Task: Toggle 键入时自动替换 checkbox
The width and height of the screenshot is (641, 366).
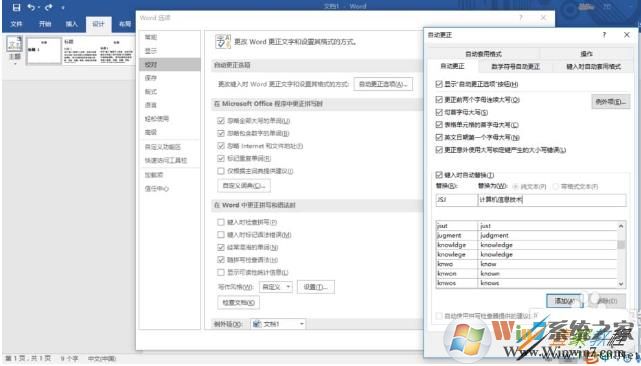Action: [439, 175]
